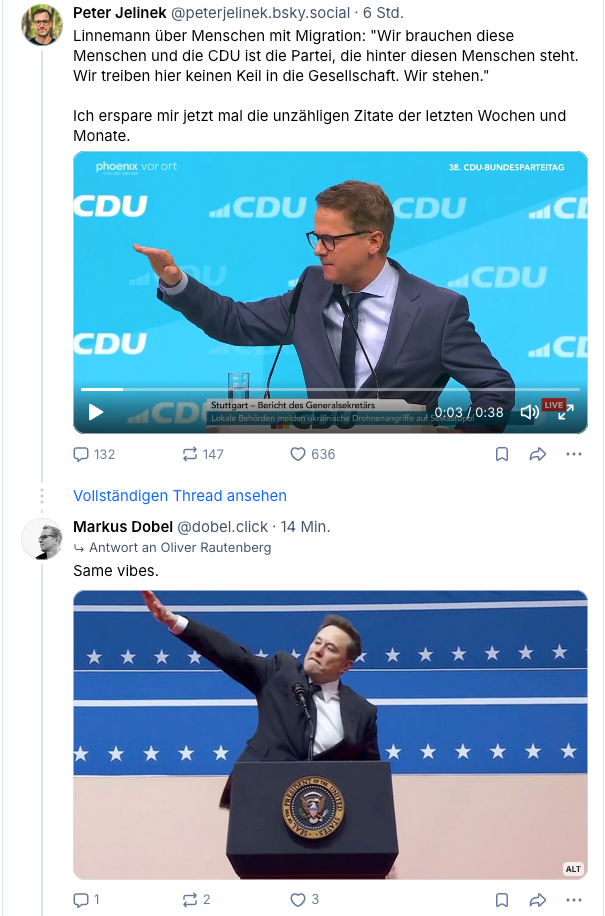
Task: Bookmark Markus Dobel's reply
Action: [x=502, y=900]
